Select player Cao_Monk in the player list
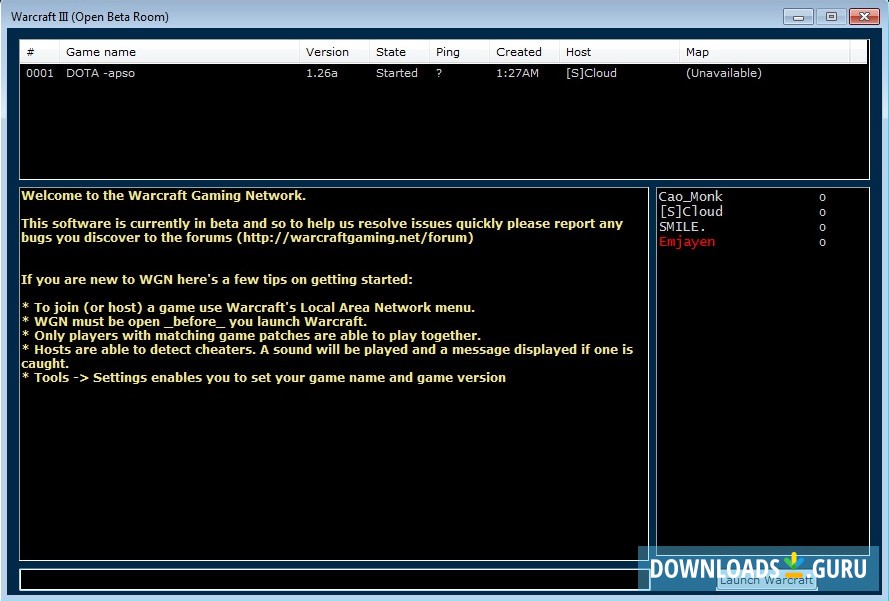889x601 pixels. point(690,196)
